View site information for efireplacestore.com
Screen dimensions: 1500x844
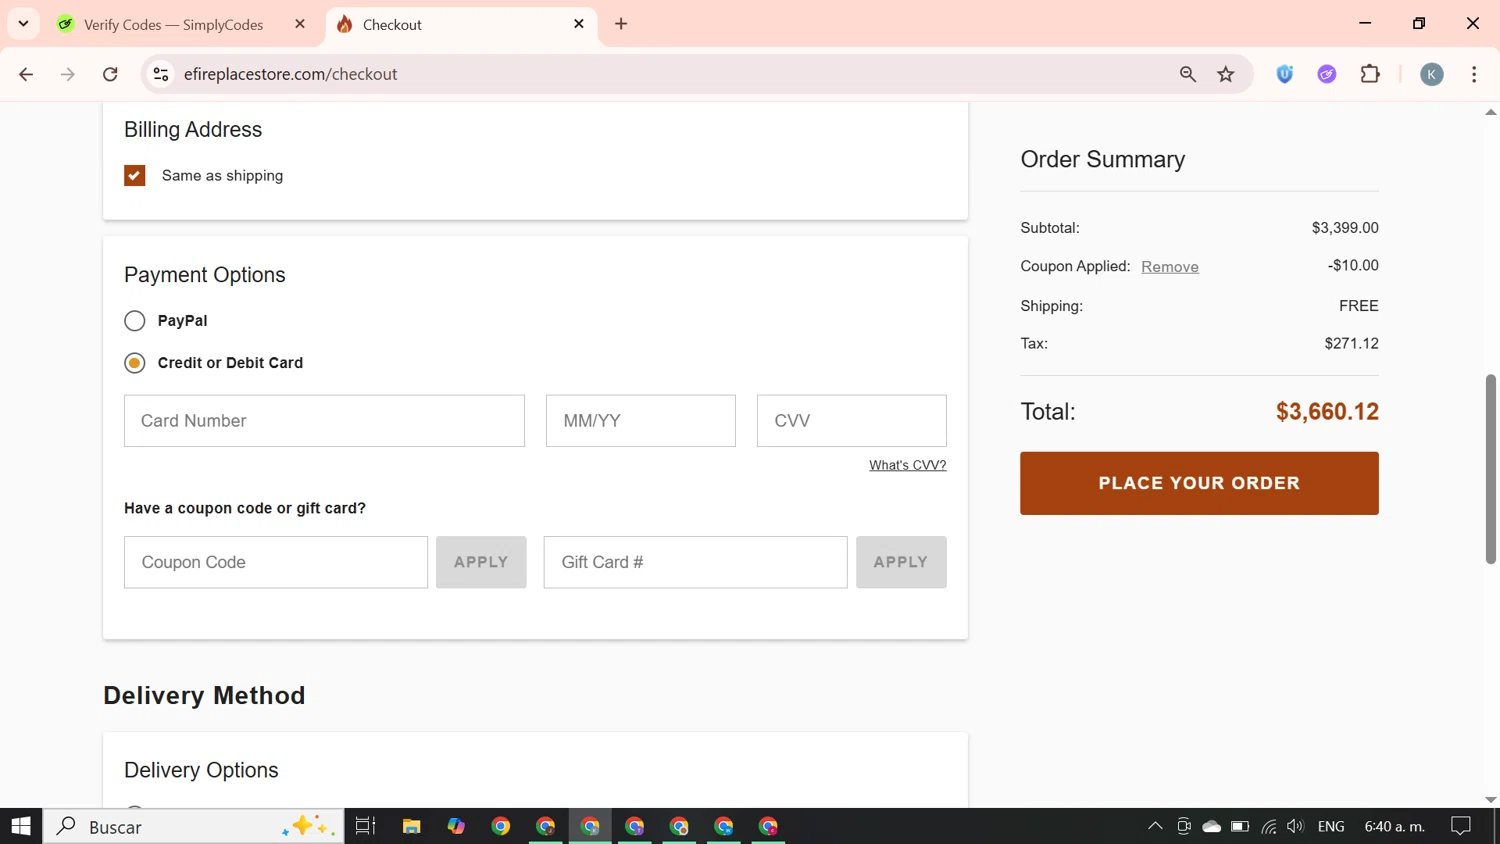[x=160, y=74]
